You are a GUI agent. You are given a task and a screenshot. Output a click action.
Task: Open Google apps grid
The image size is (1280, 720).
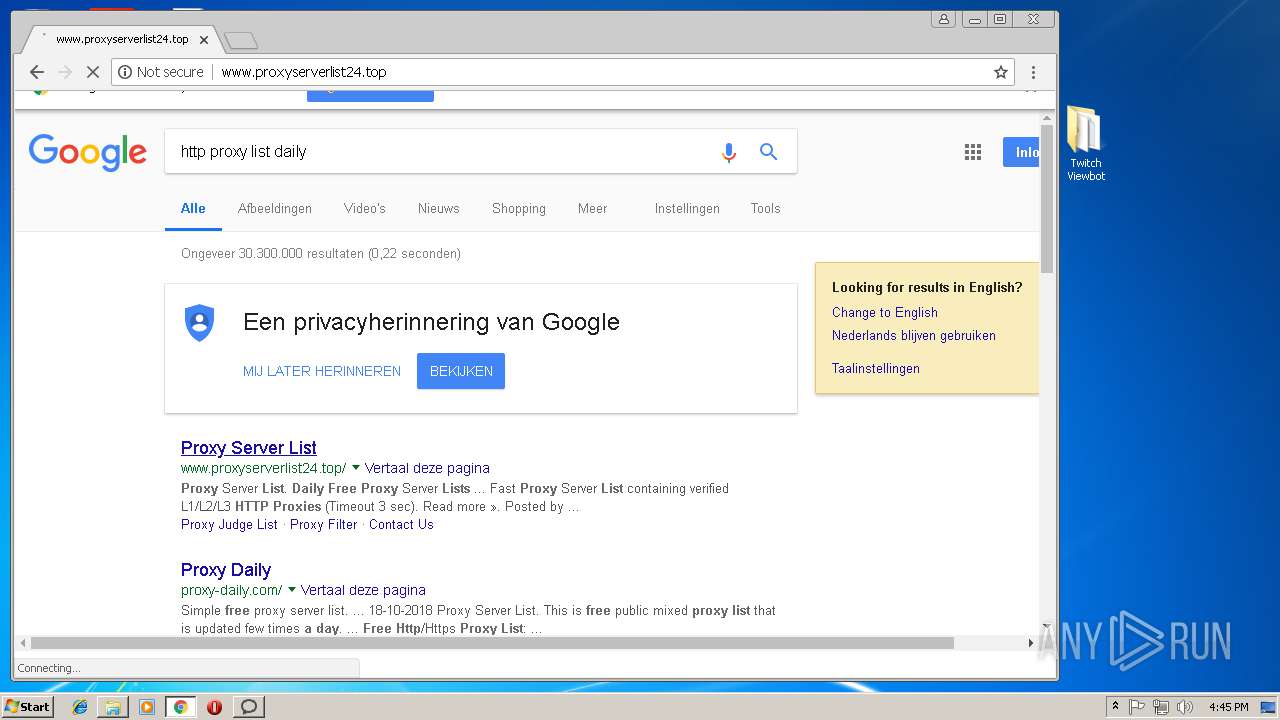[x=972, y=152]
